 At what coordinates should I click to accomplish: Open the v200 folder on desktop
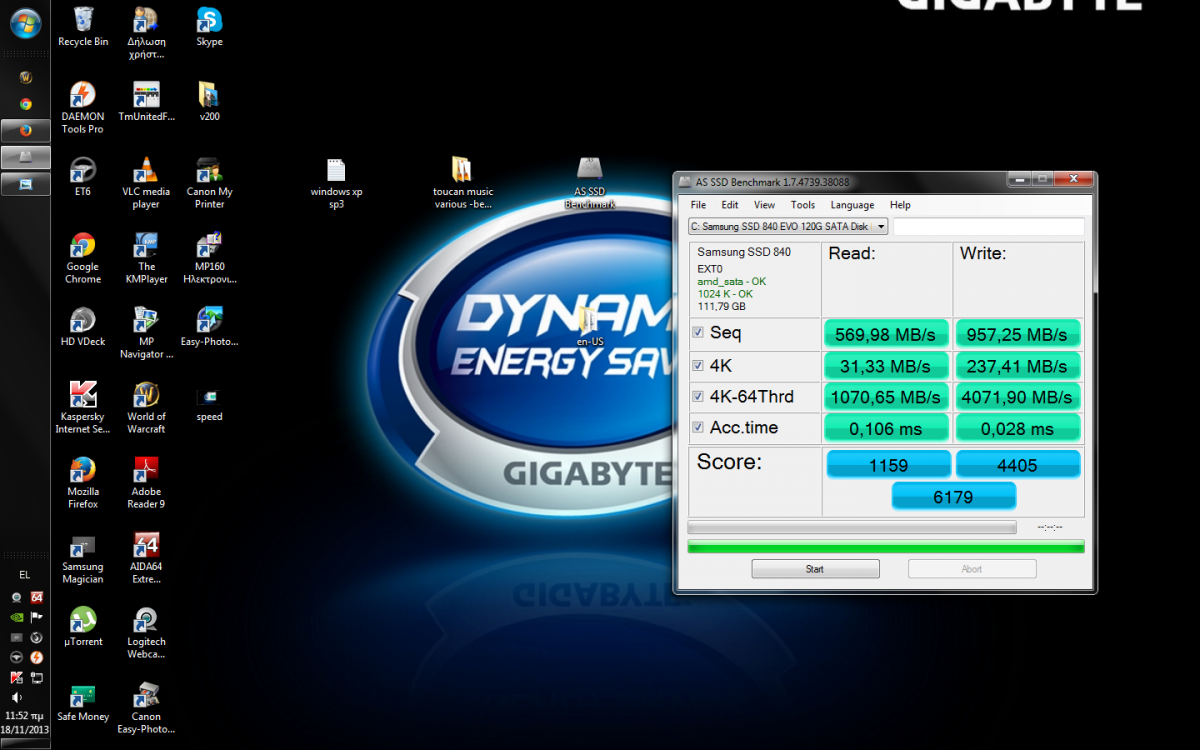209,102
